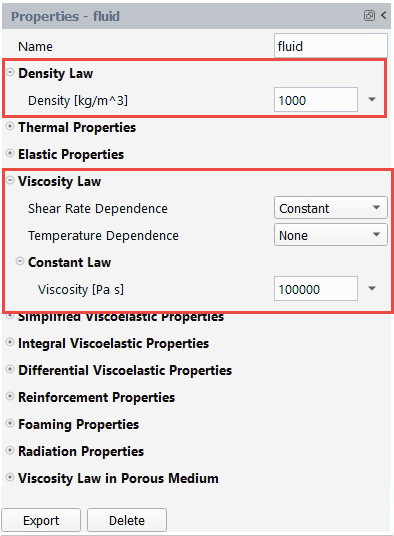Collapse the Density Law section

click(10, 72)
